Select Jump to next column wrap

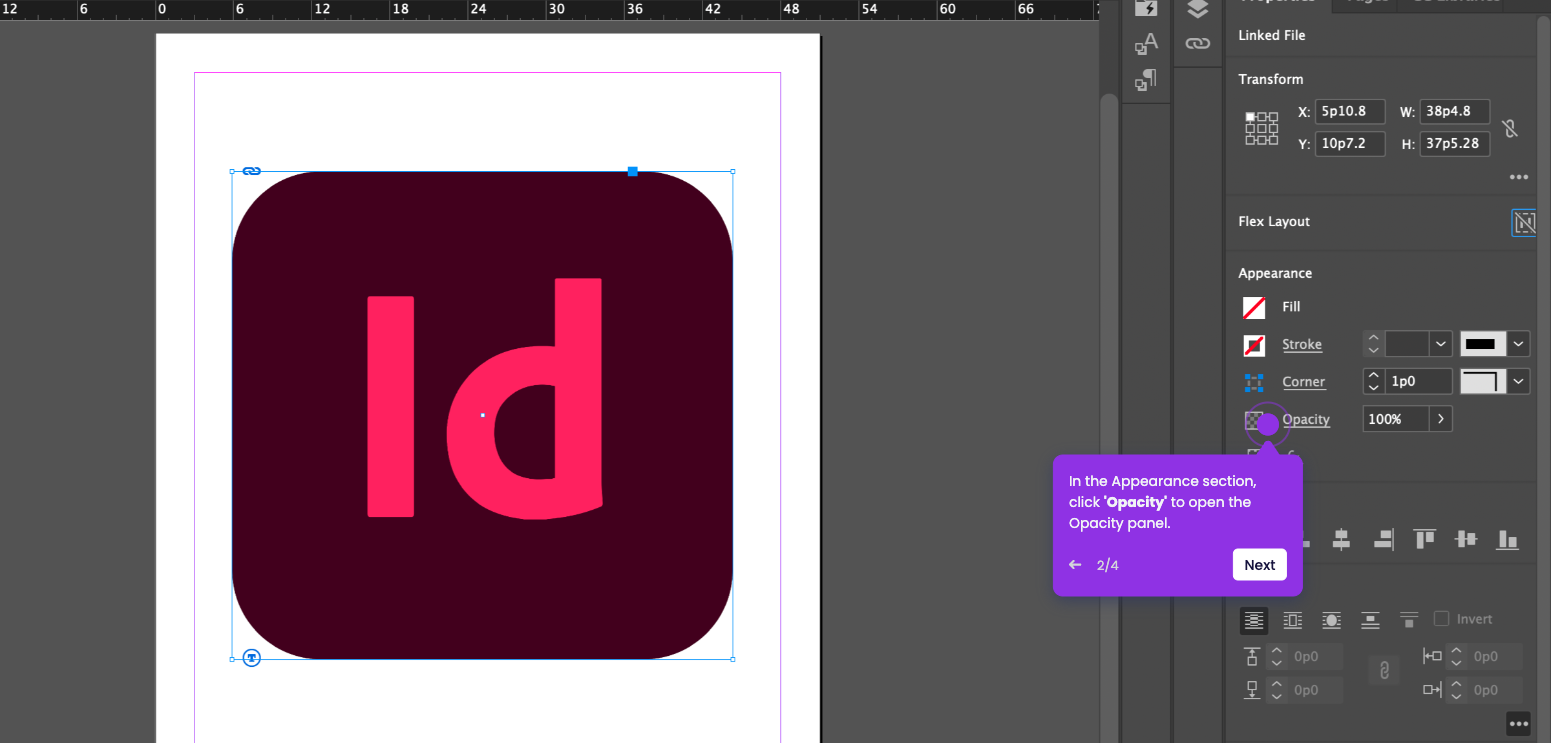pyautogui.click(x=1409, y=620)
